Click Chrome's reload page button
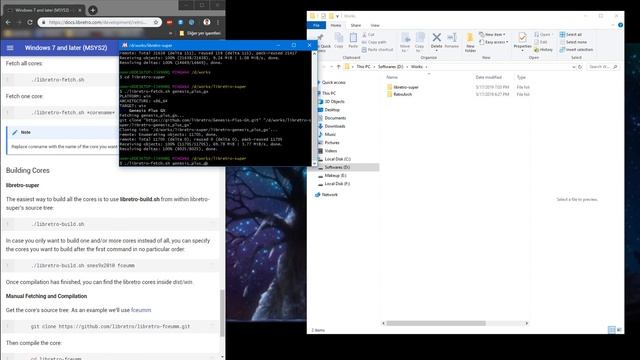This screenshot has width=640, height=360. click(x=29, y=22)
